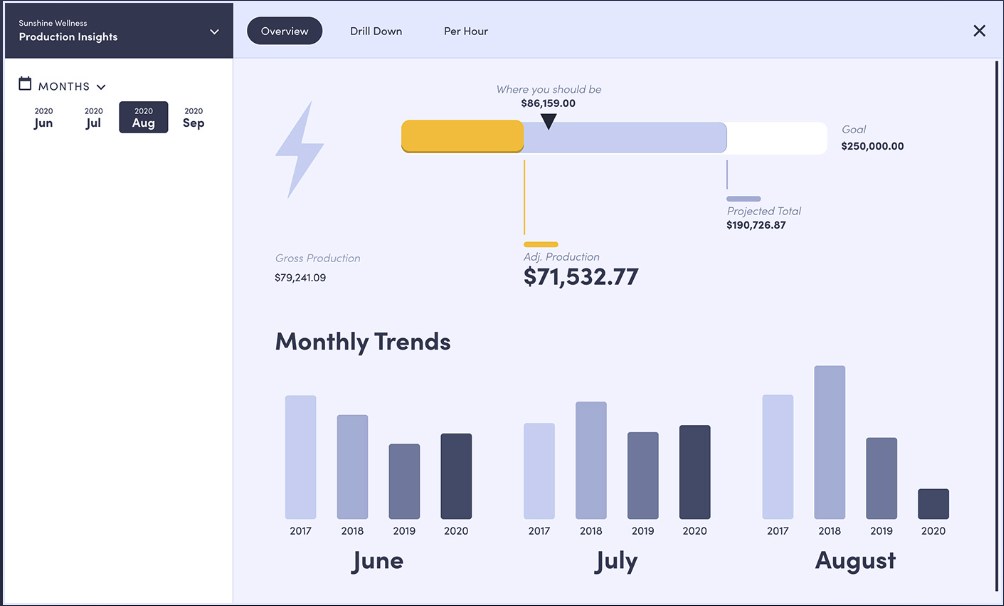Go to the Overview tab

(284, 31)
